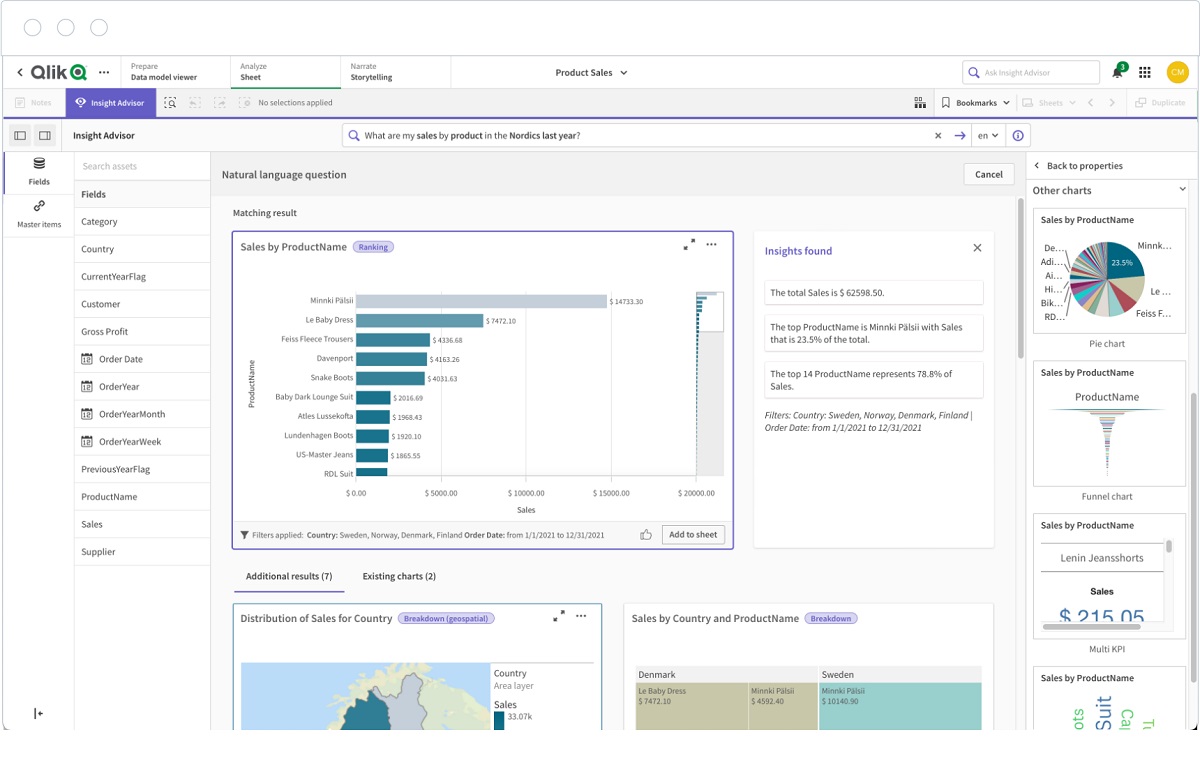Viewport: 1200px width, 767px height.
Task: Open the chart options ellipsis menu
Action: 712,245
